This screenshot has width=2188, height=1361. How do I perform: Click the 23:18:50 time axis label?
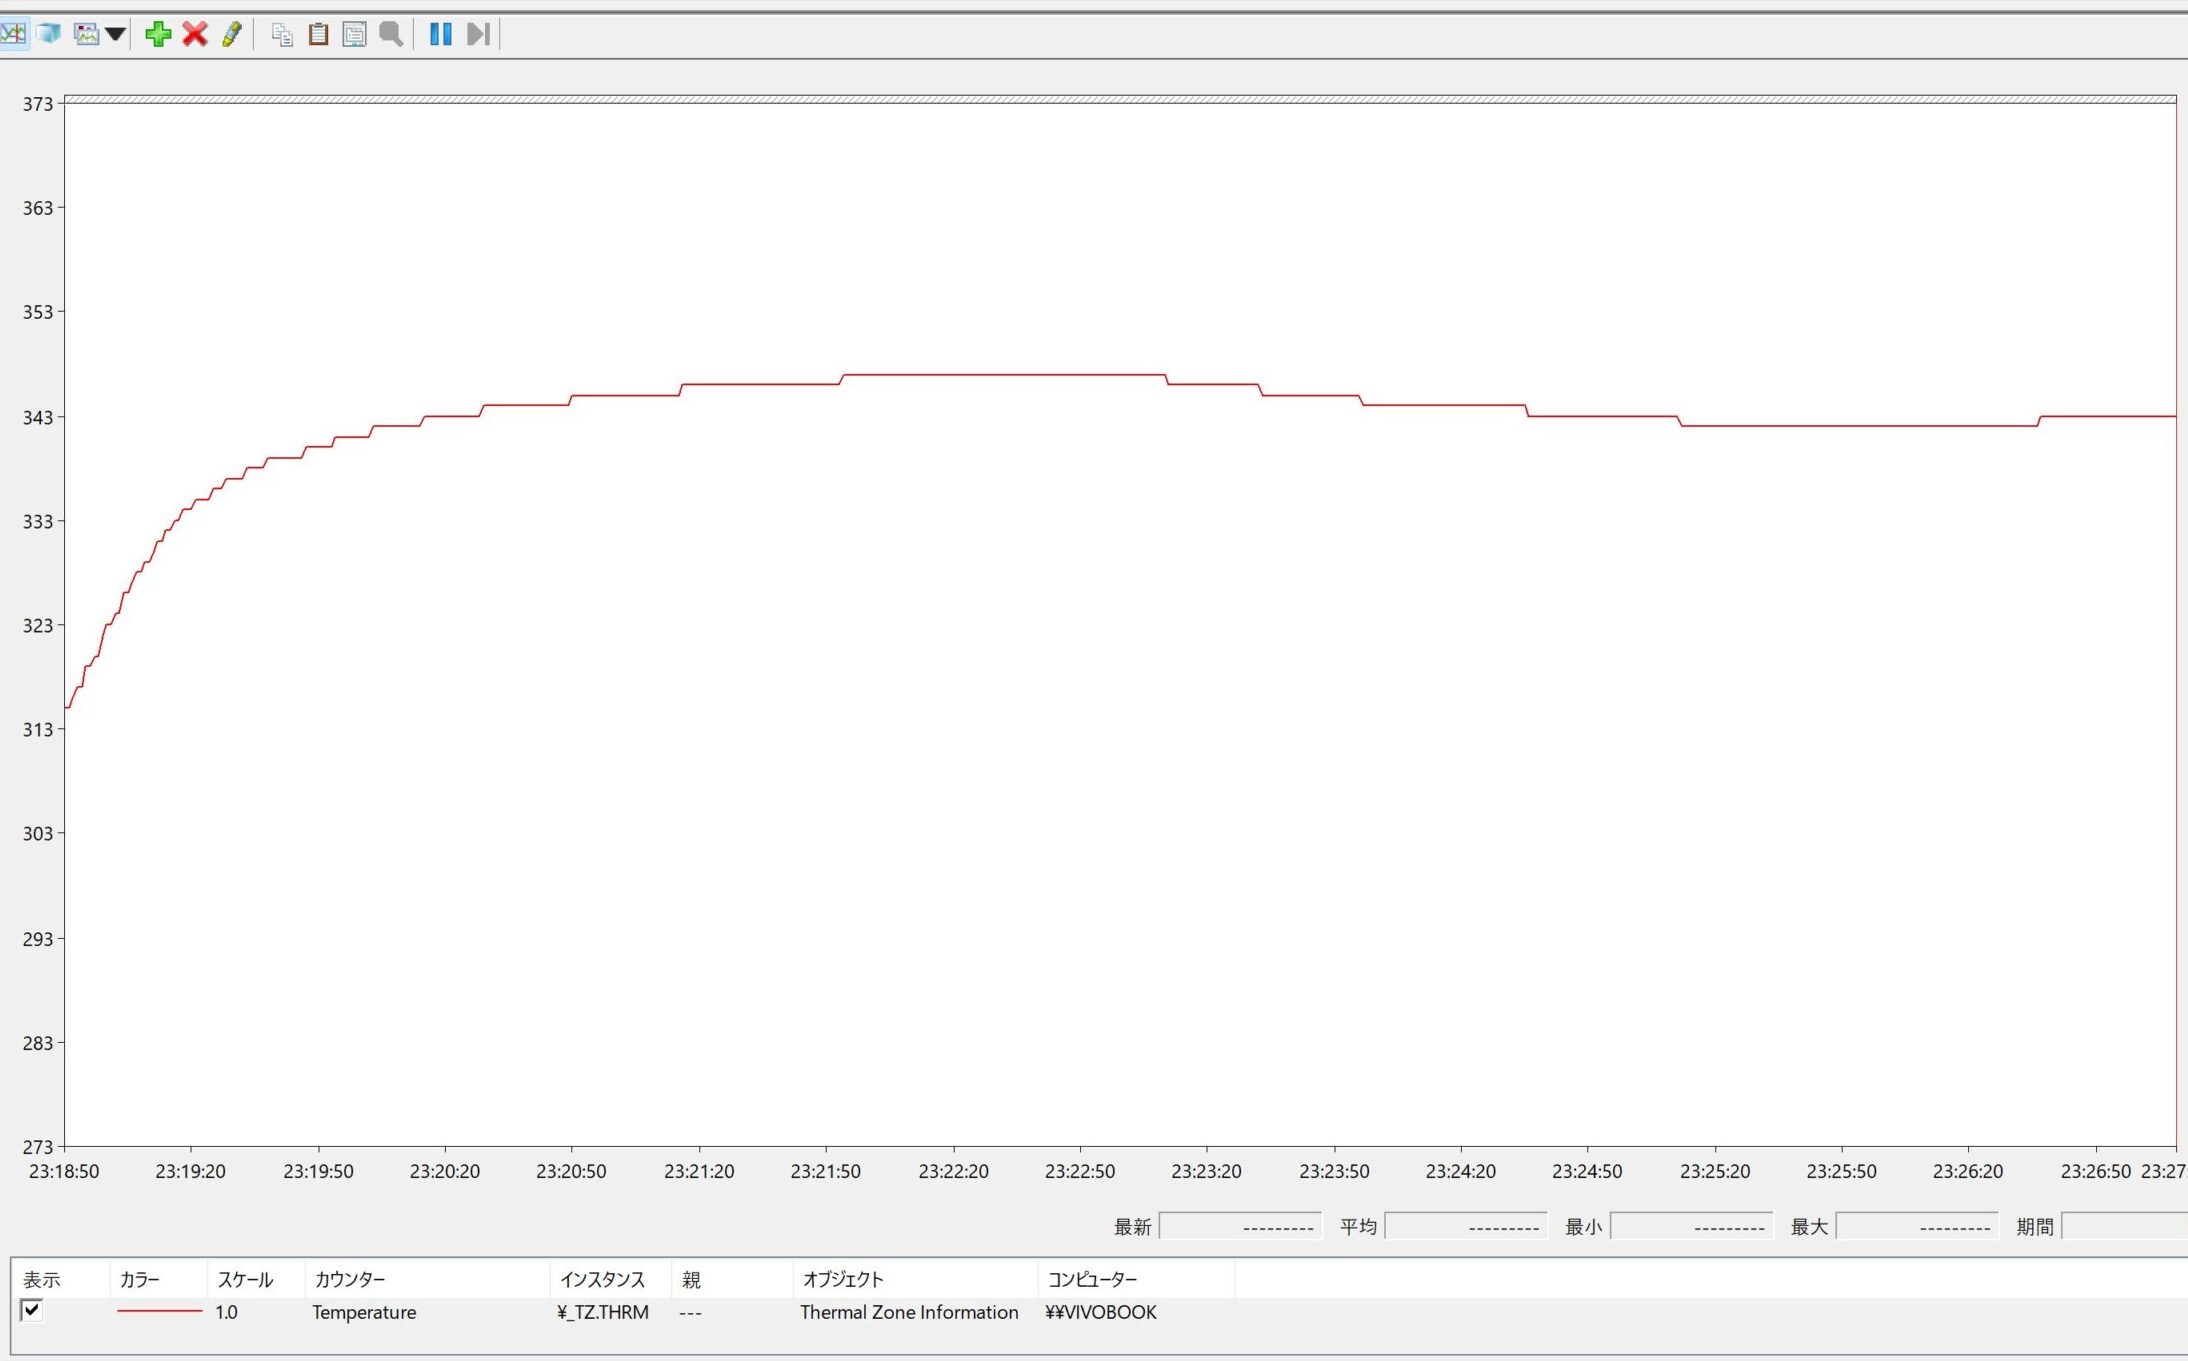pos(64,1171)
